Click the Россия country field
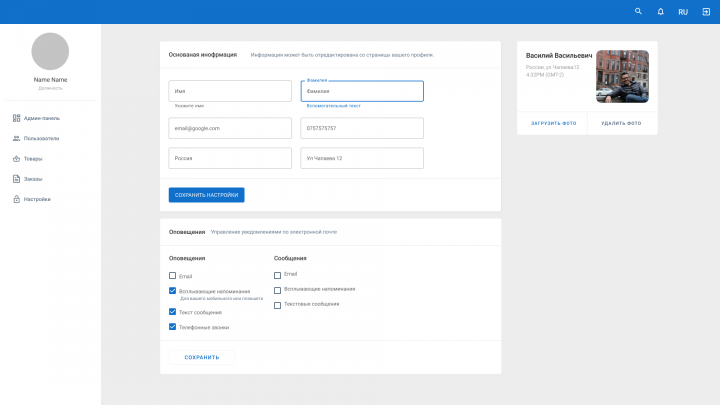Screen dimensions: 720x405 point(230,158)
